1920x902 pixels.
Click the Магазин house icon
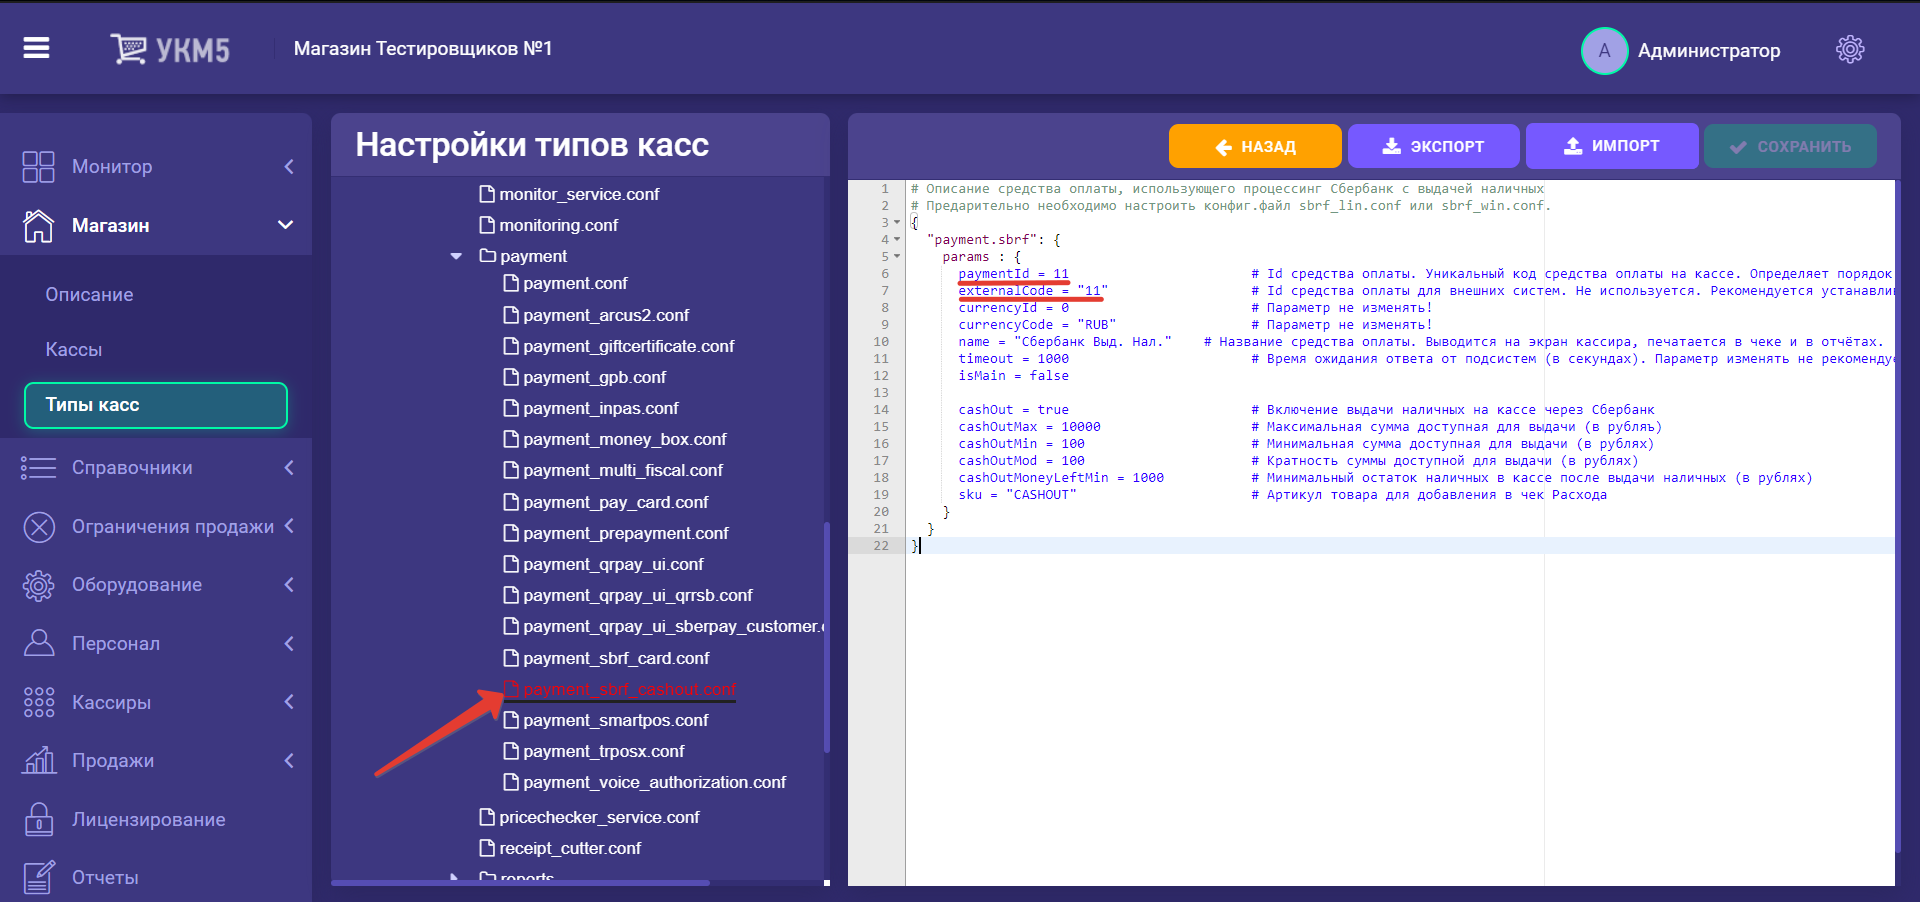[39, 225]
